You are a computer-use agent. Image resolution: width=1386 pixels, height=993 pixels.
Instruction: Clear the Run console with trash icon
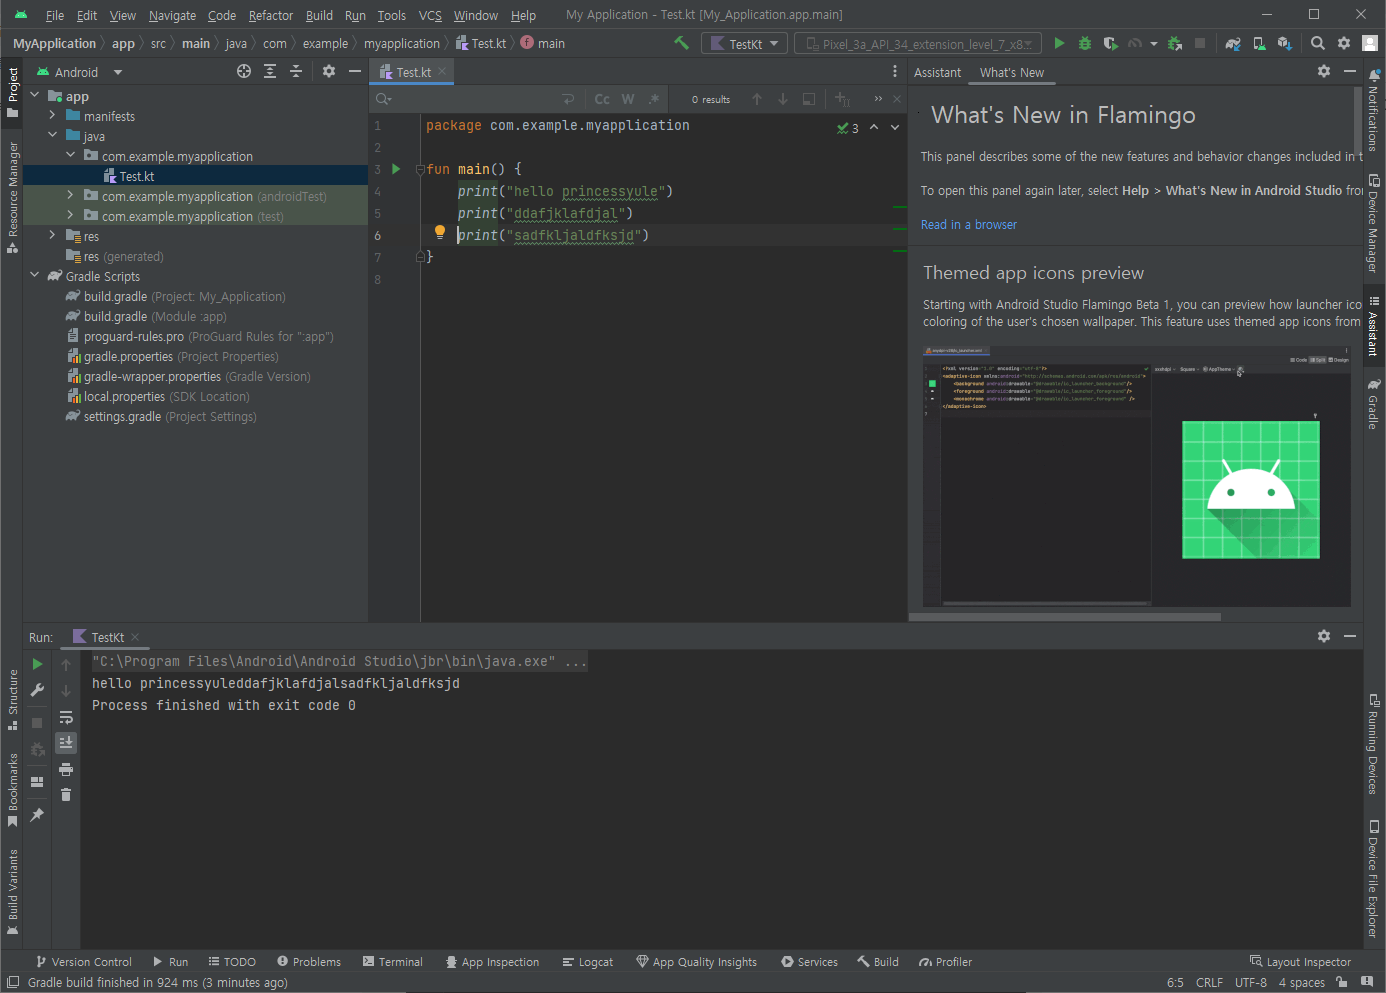pos(66,795)
